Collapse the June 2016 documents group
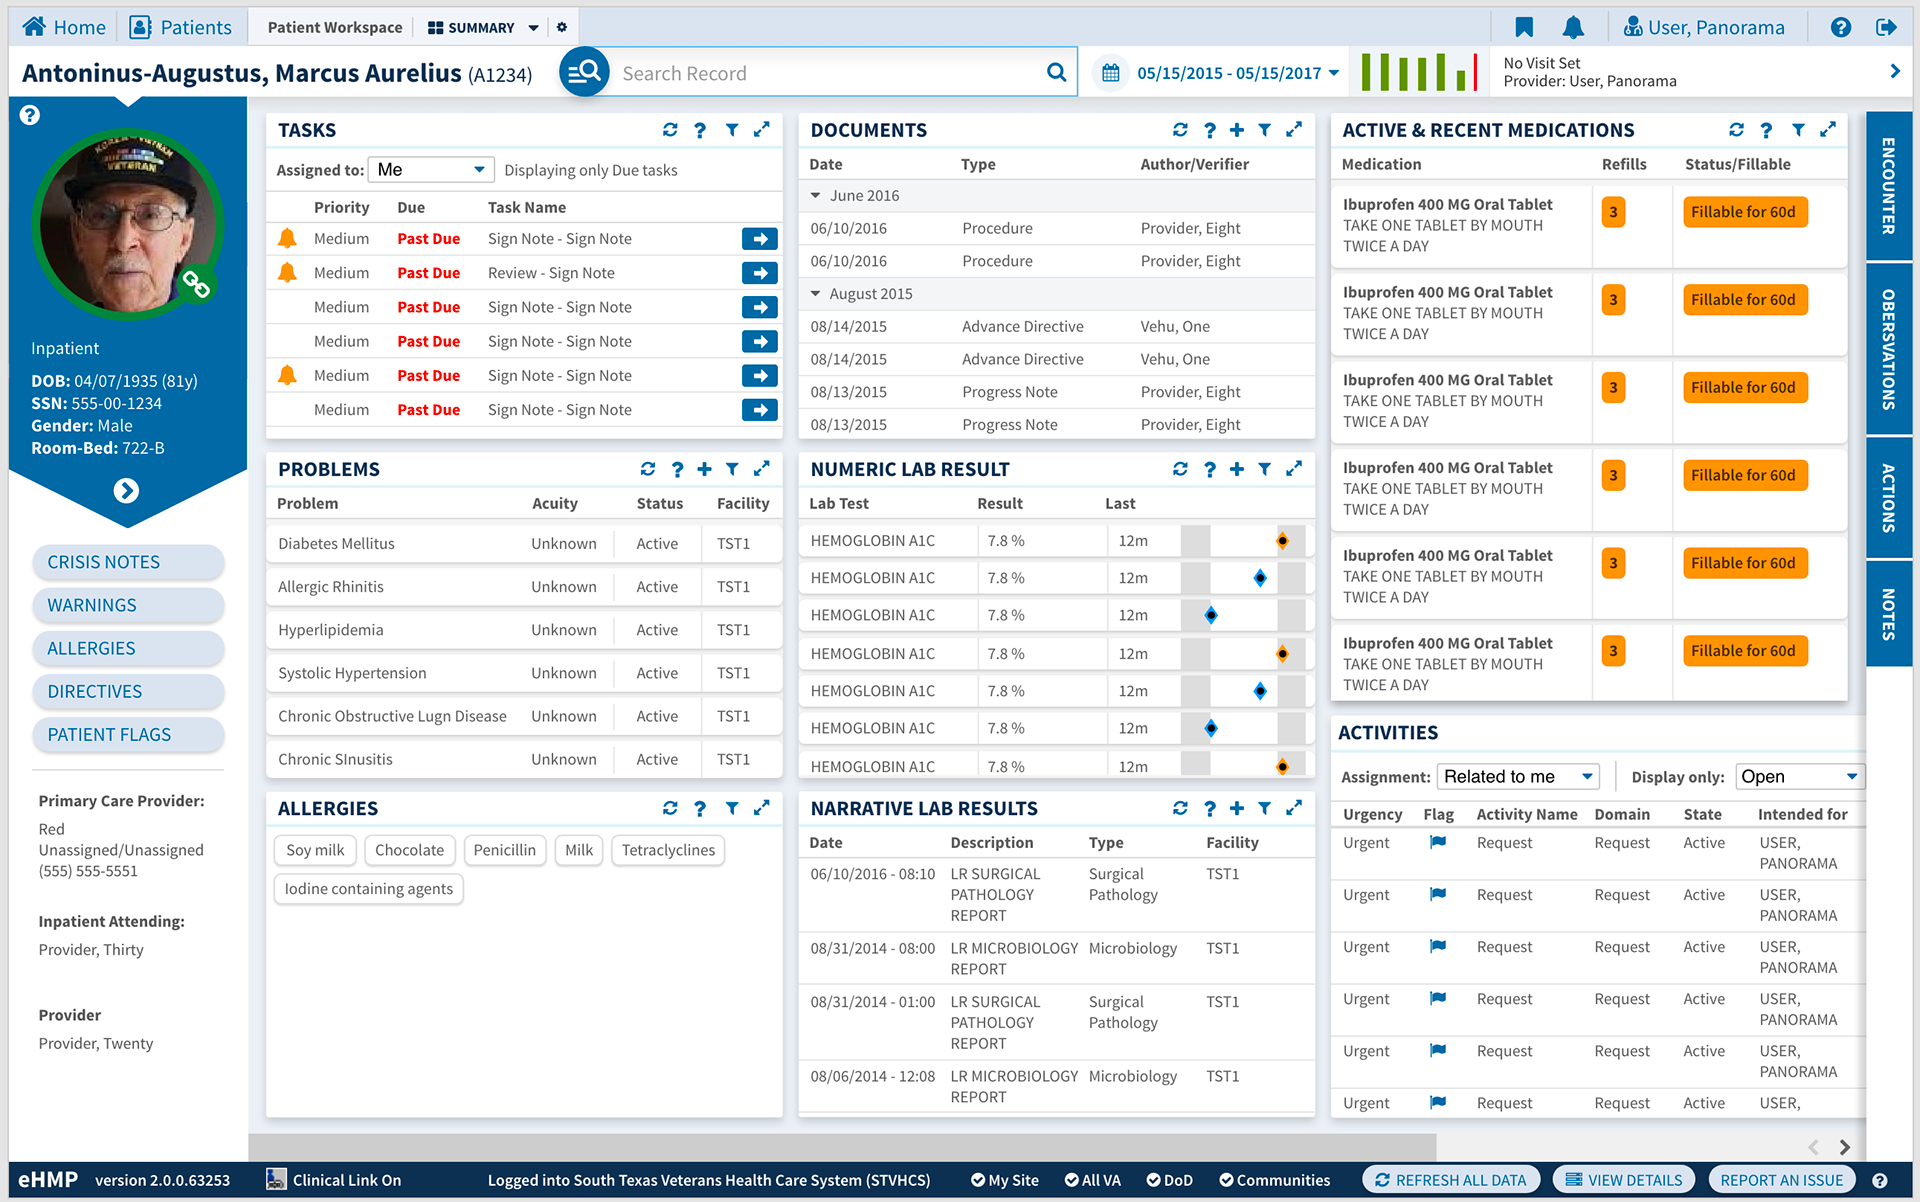This screenshot has height=1202, width=1920. pyautogui.click(x=816, y=196)
